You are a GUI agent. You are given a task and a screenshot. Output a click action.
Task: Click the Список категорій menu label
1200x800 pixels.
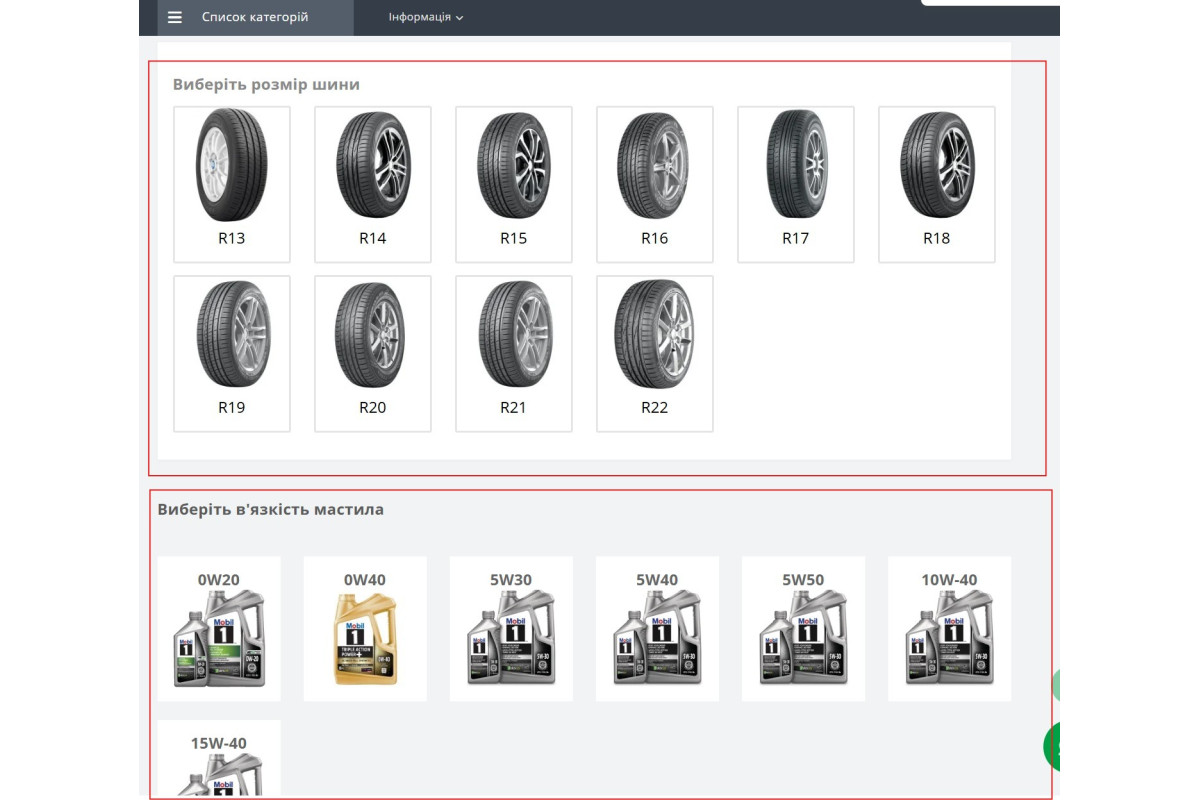pos(255,17)
